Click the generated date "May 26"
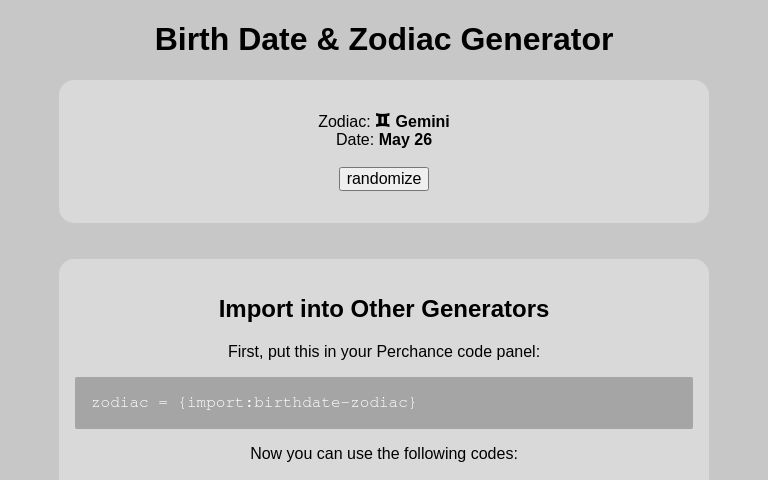 pos(405,140)
